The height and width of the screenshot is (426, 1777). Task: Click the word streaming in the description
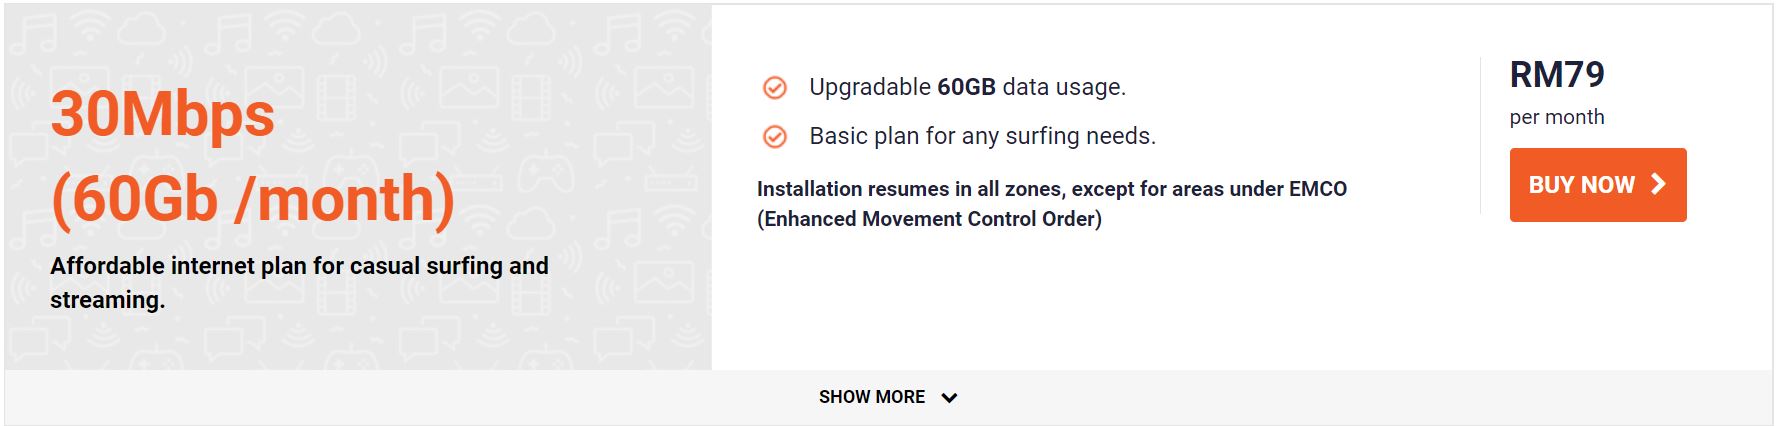(x=107, y=300)
